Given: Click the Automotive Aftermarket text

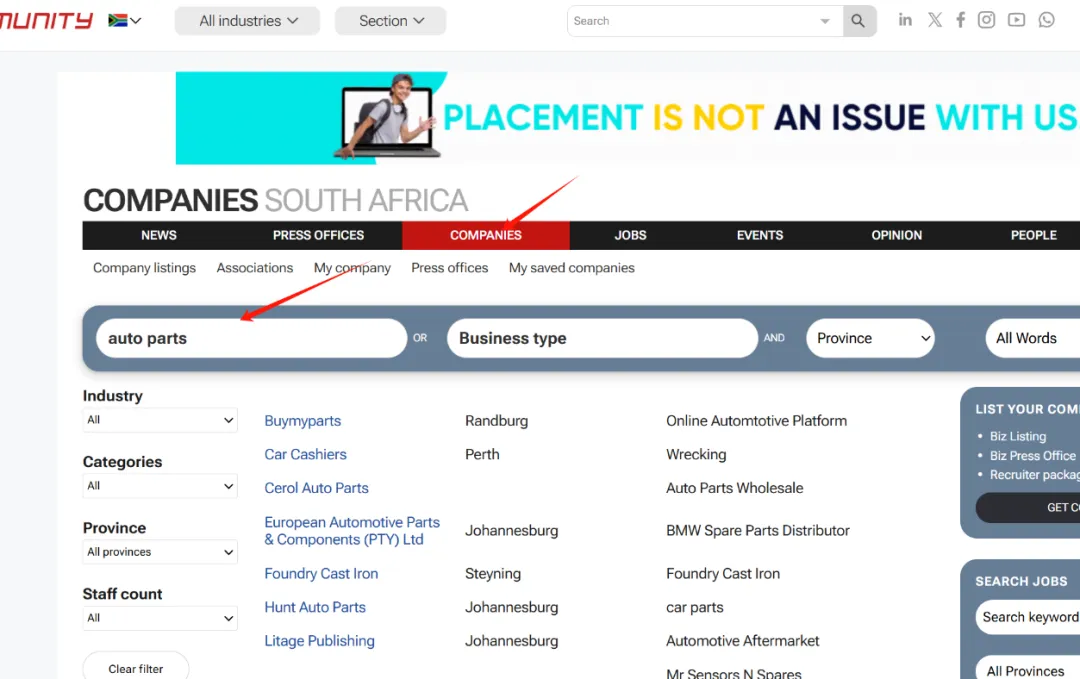Looking at the screenshot, I should pyautogui.click(x=742, y=641).
